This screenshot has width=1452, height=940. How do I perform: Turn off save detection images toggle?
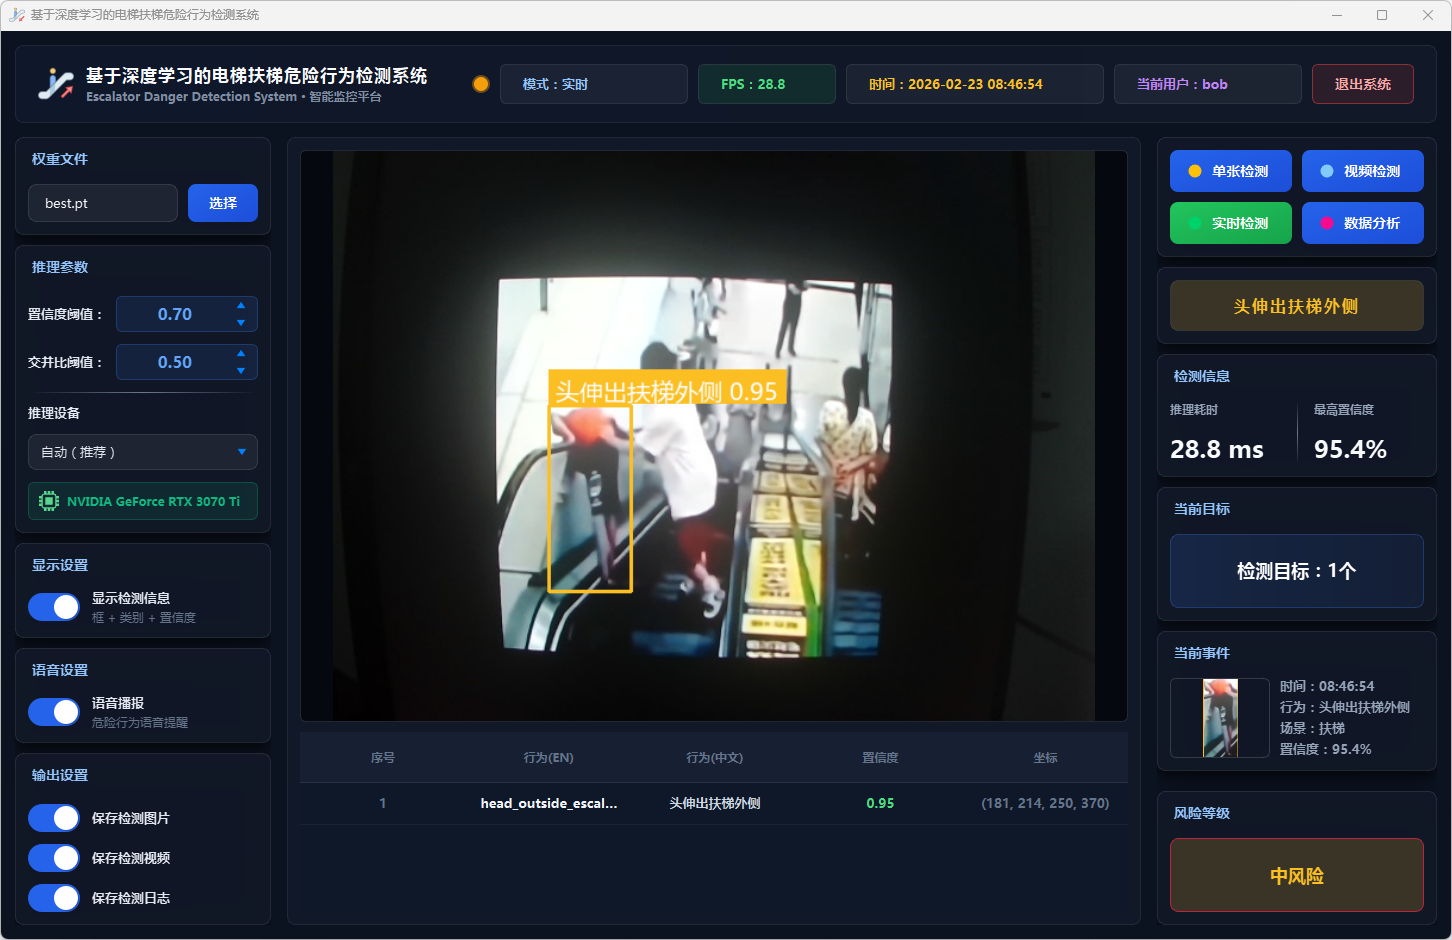click(x=54, y=818)
